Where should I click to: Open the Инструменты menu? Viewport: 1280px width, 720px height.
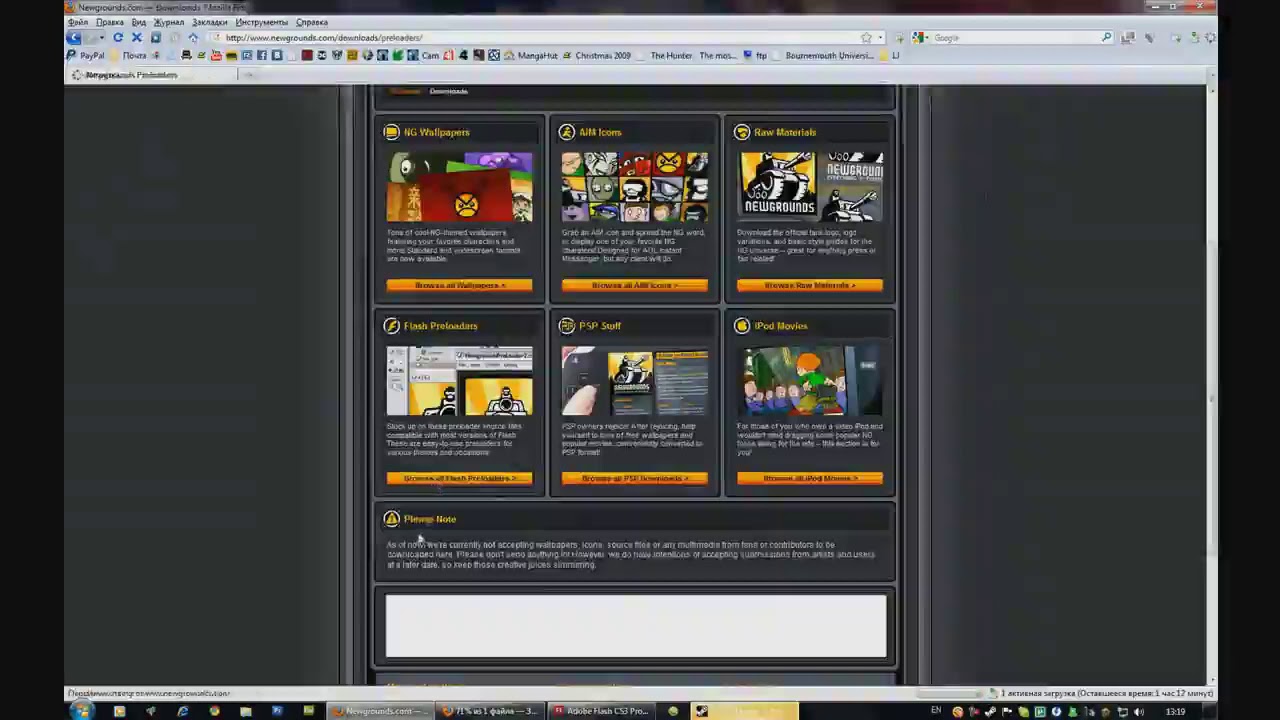tap(262, 22)
